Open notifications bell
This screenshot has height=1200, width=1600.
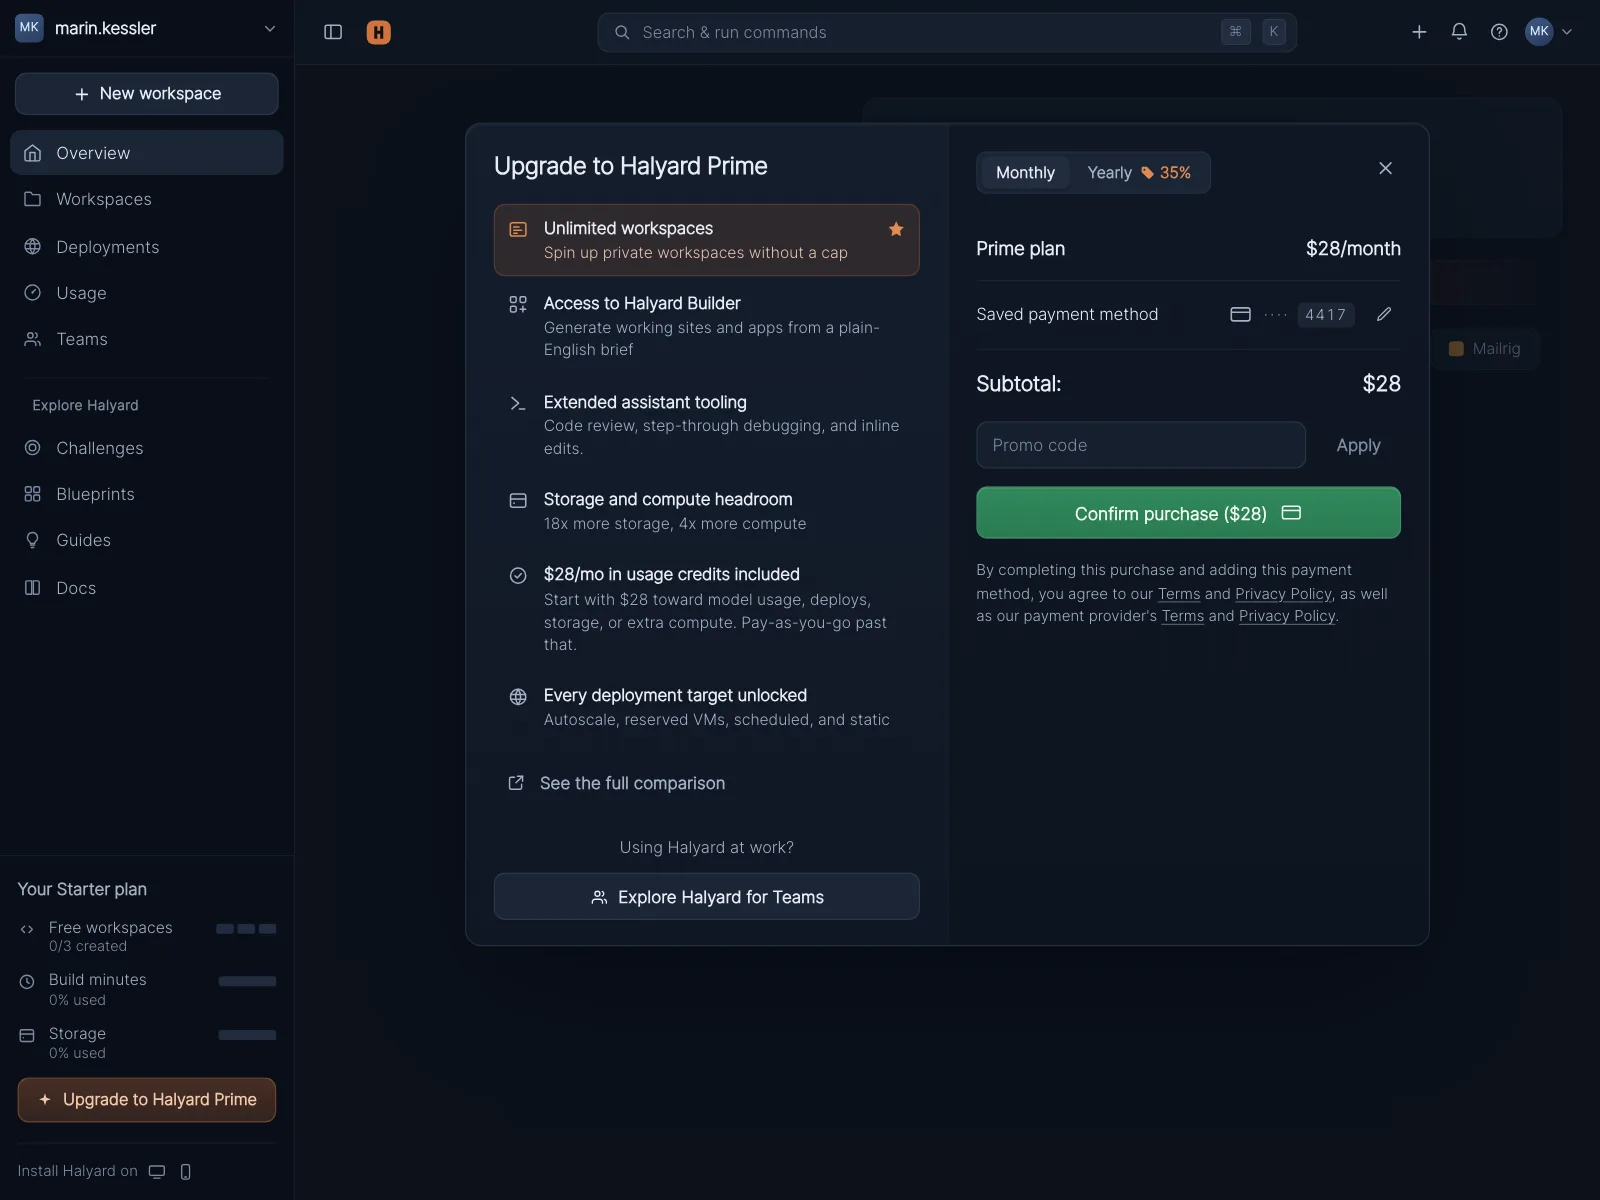(1459, 32)
